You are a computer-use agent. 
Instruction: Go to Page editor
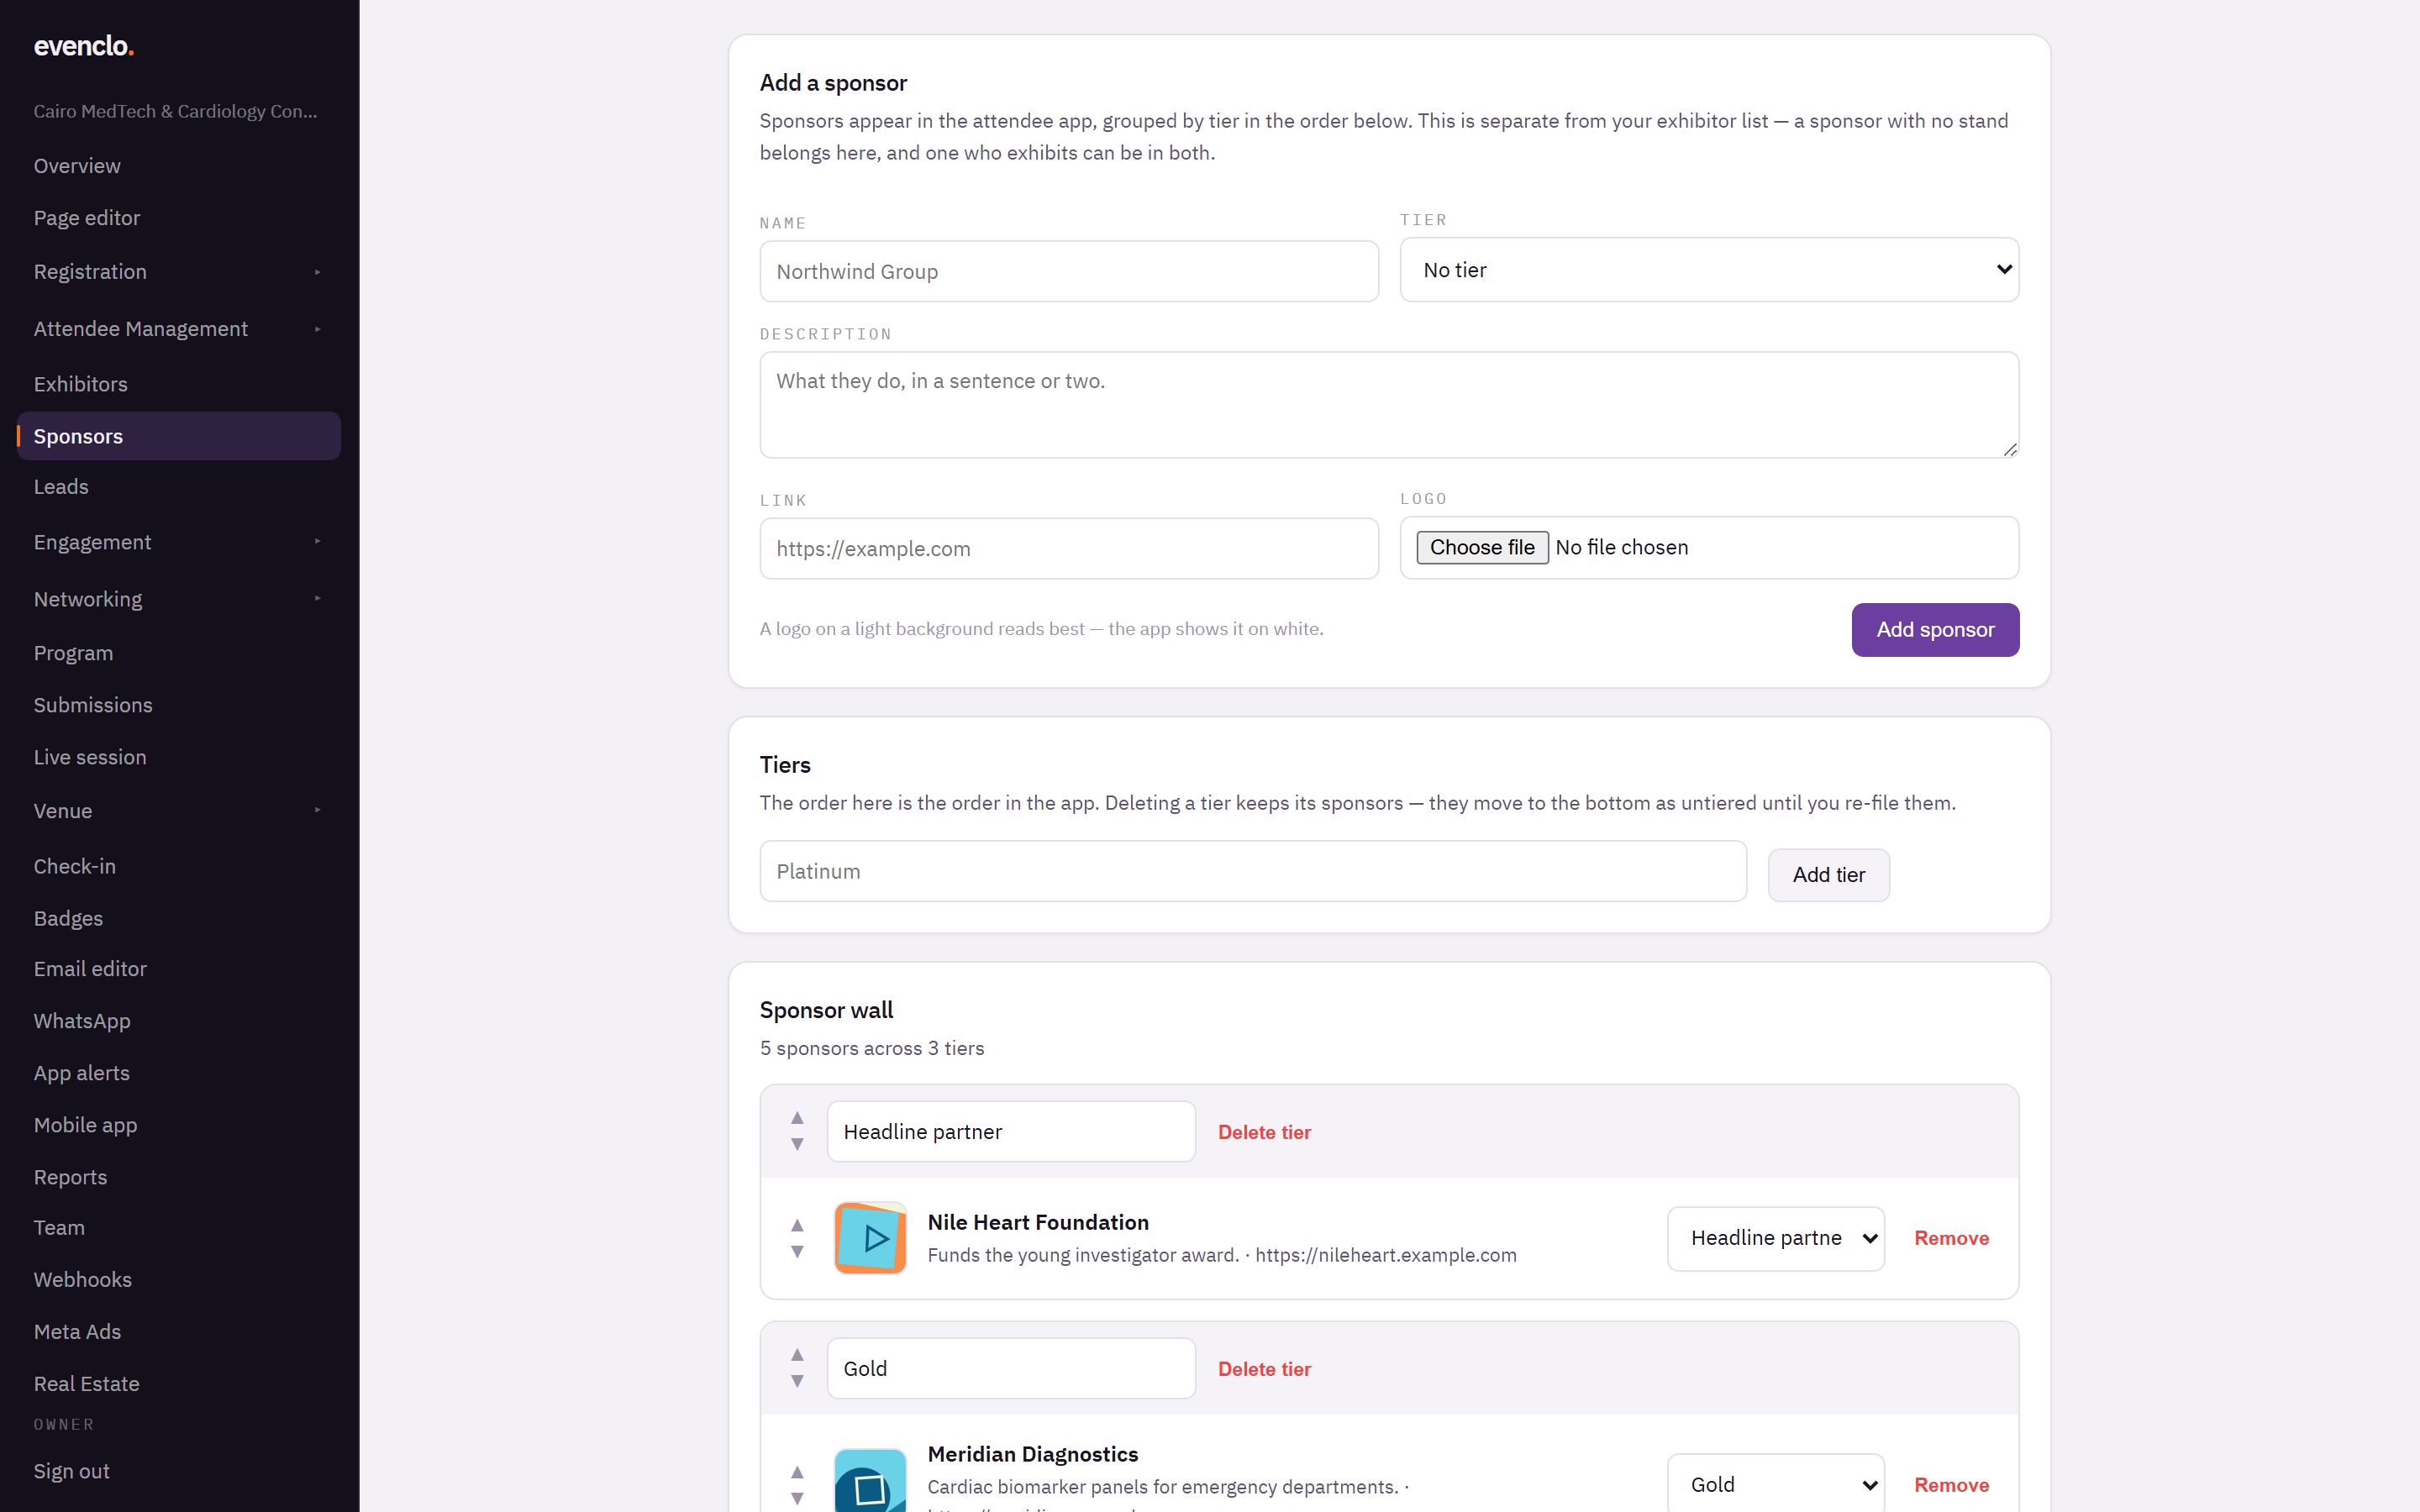point(87,218)
